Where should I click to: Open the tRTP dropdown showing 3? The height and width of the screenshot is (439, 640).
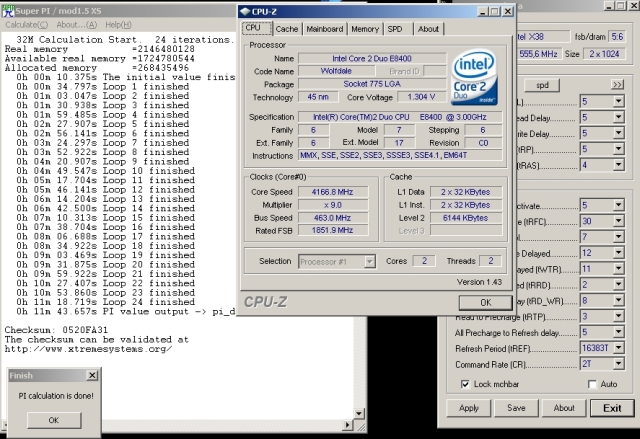[x=619, y=316]
